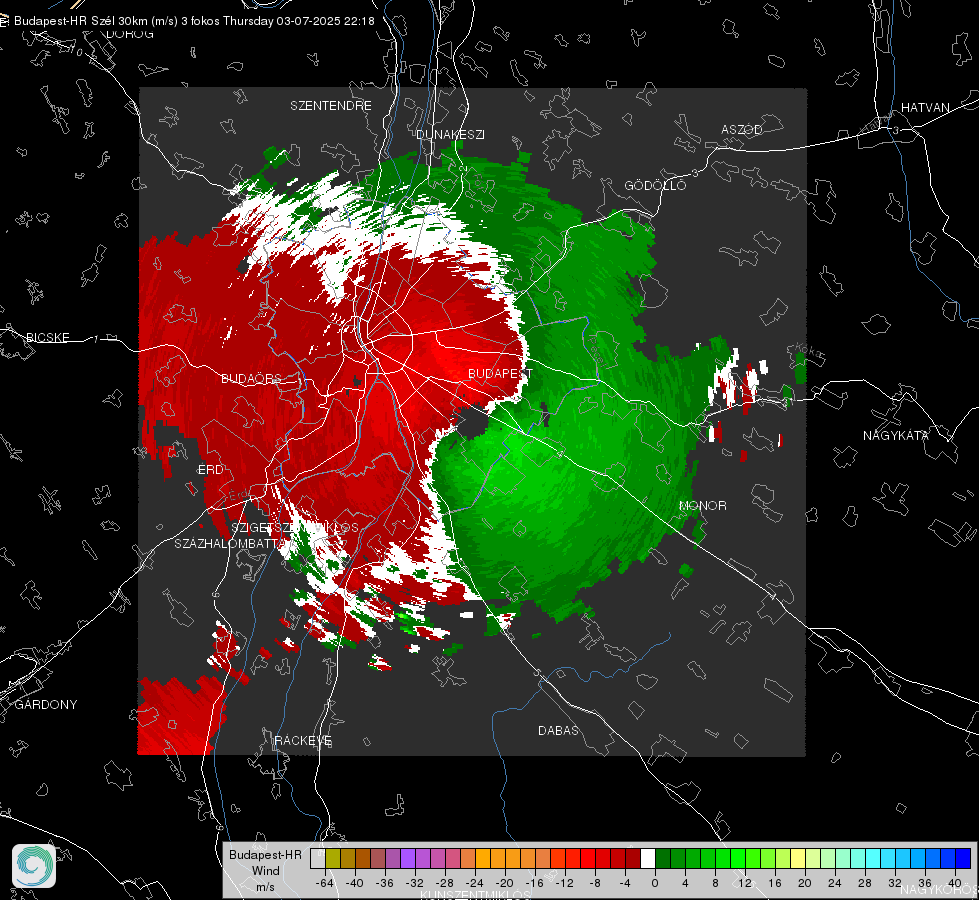Click the GÁRDONY town label
The width and height of the screenshot is (979, 900).
tap(46, 705)
